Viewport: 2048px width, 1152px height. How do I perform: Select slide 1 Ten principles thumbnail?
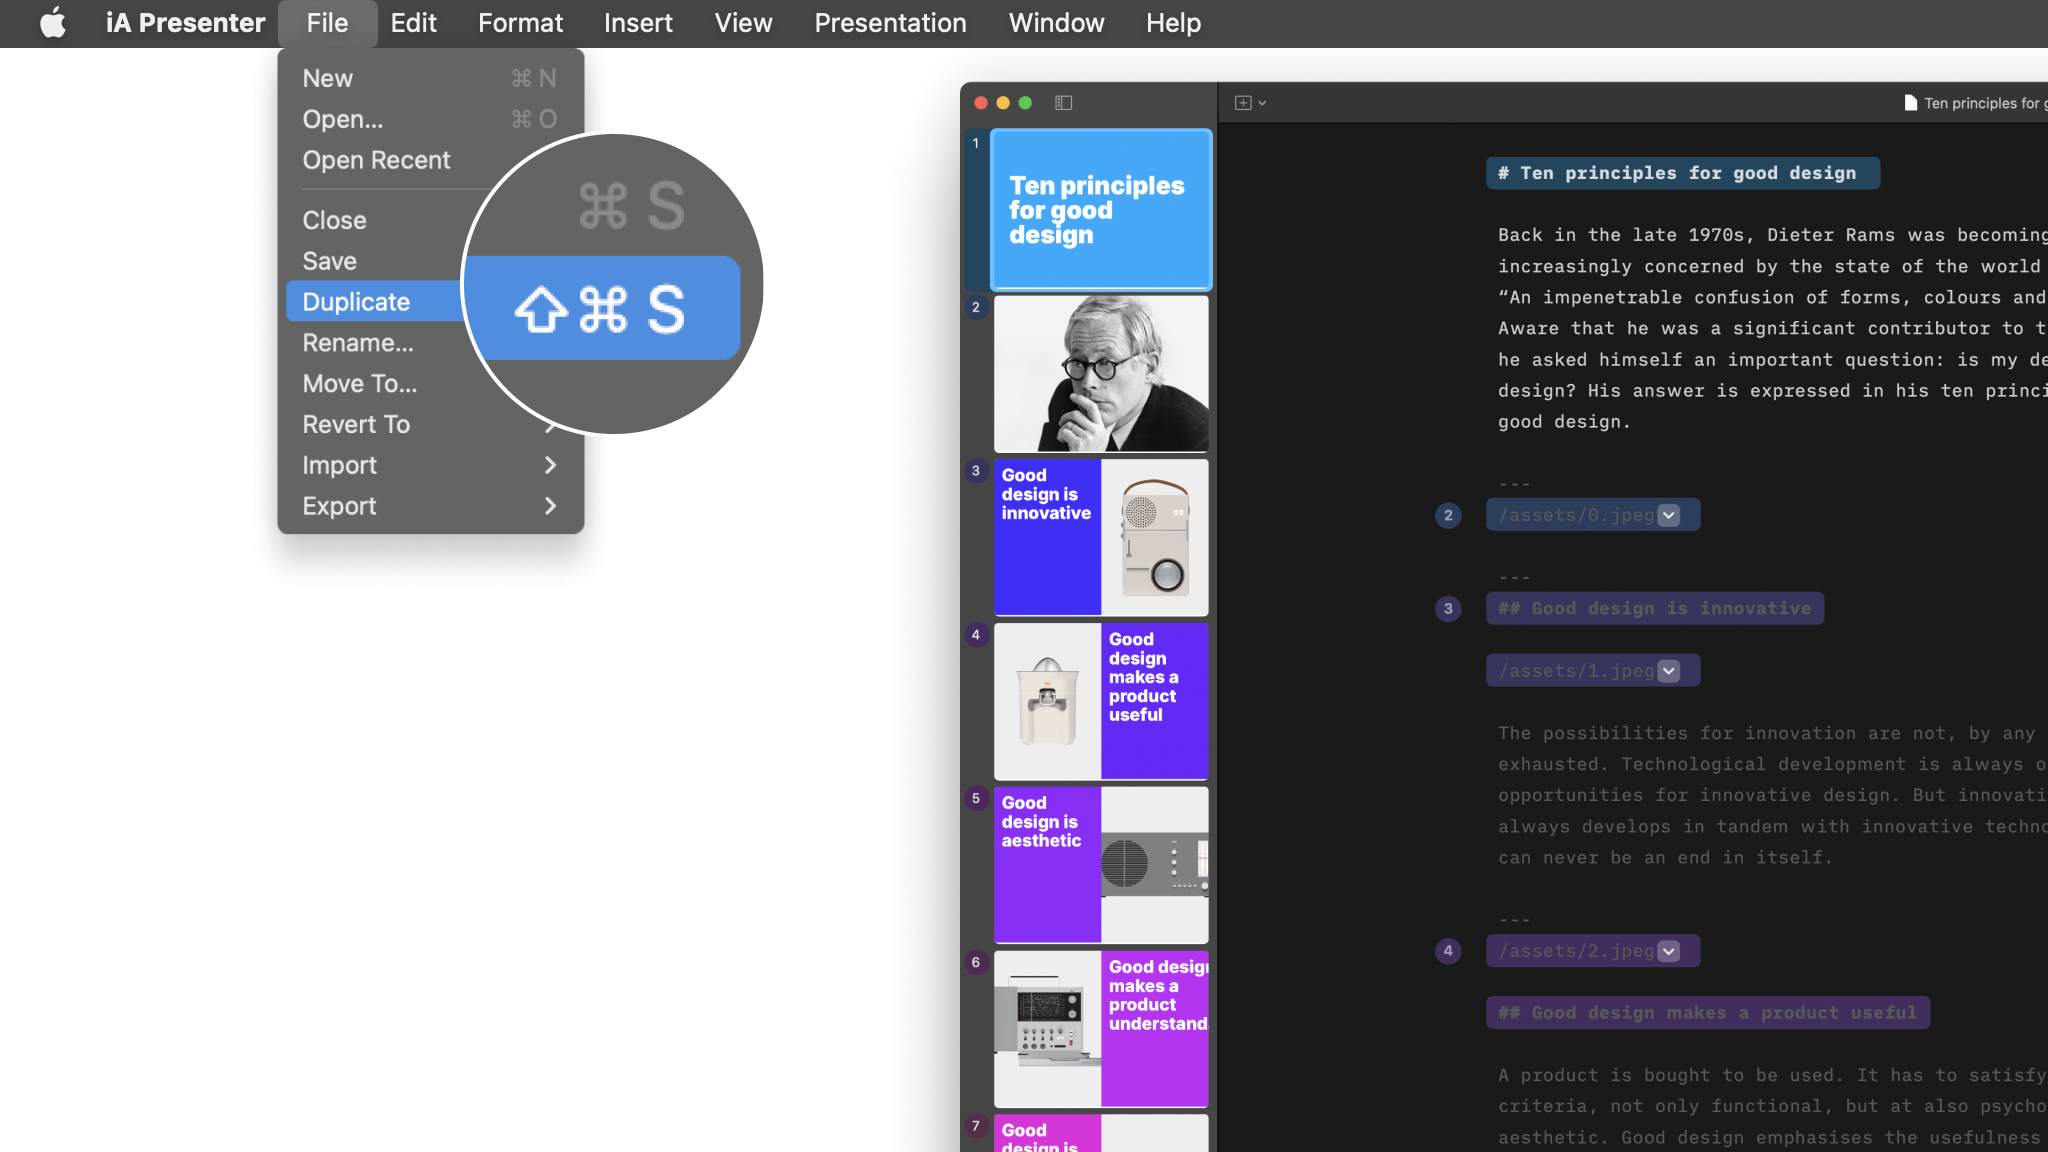coord(1101,209)
